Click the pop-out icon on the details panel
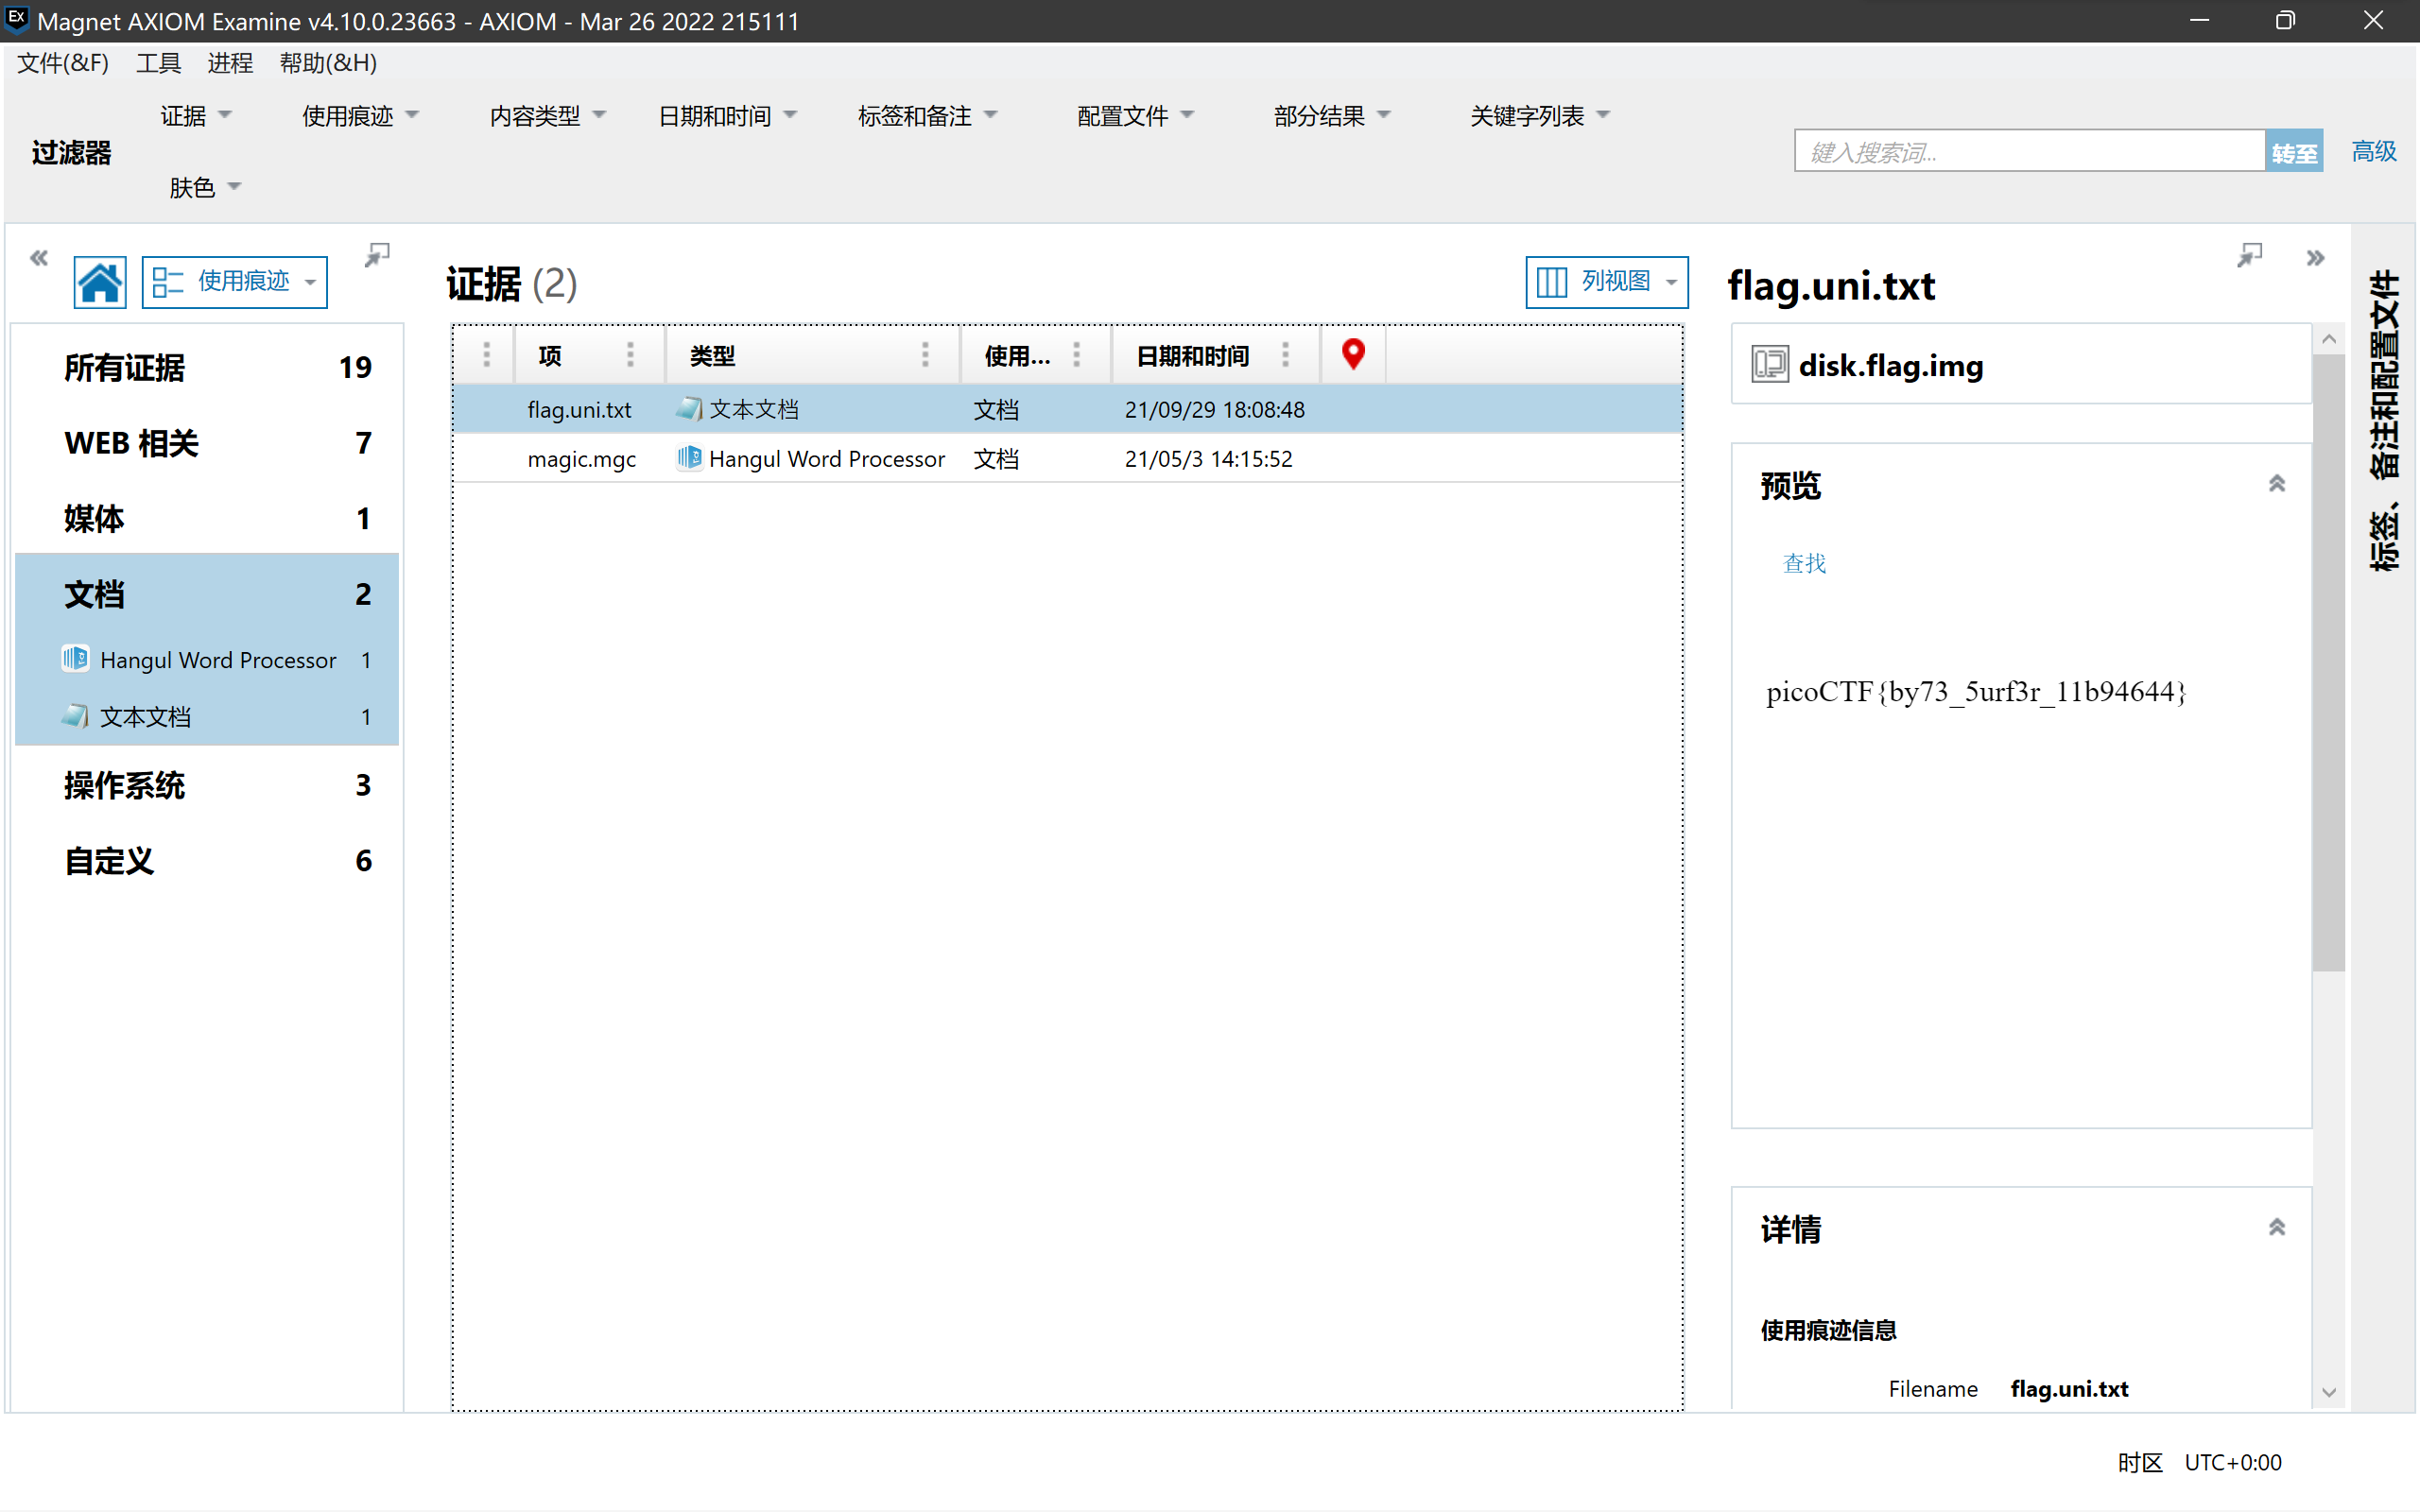 2249,255
